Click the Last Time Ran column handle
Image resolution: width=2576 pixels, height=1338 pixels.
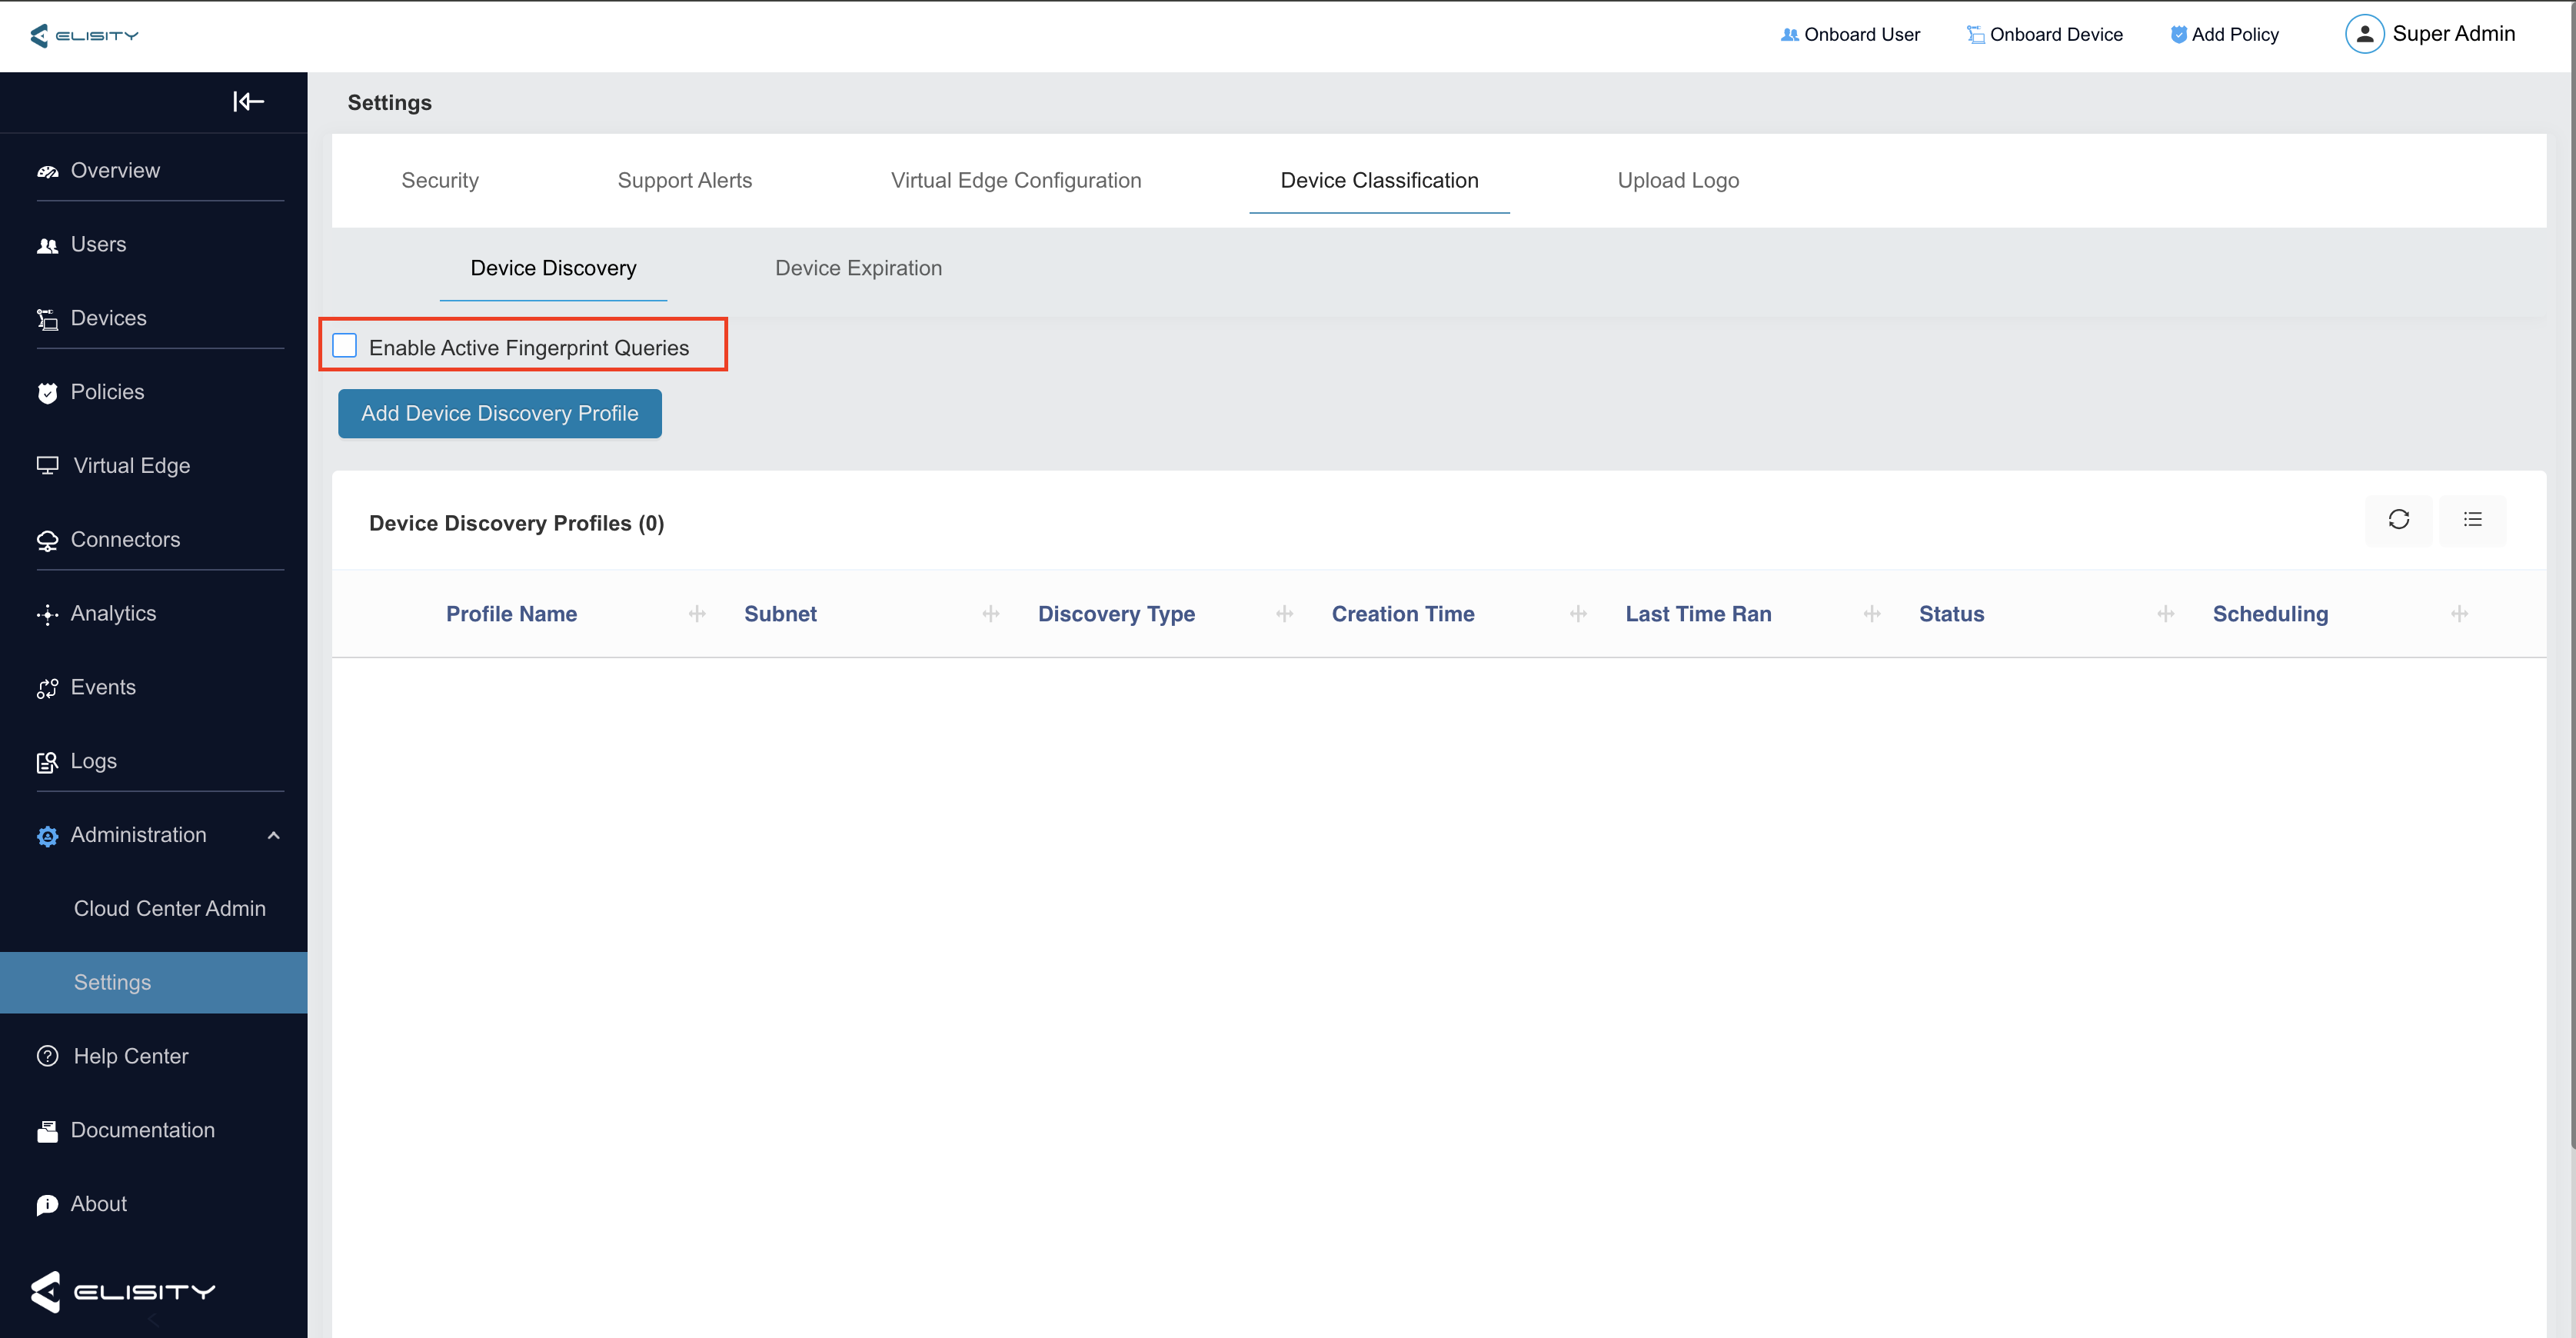click(x=1872, y=614)
